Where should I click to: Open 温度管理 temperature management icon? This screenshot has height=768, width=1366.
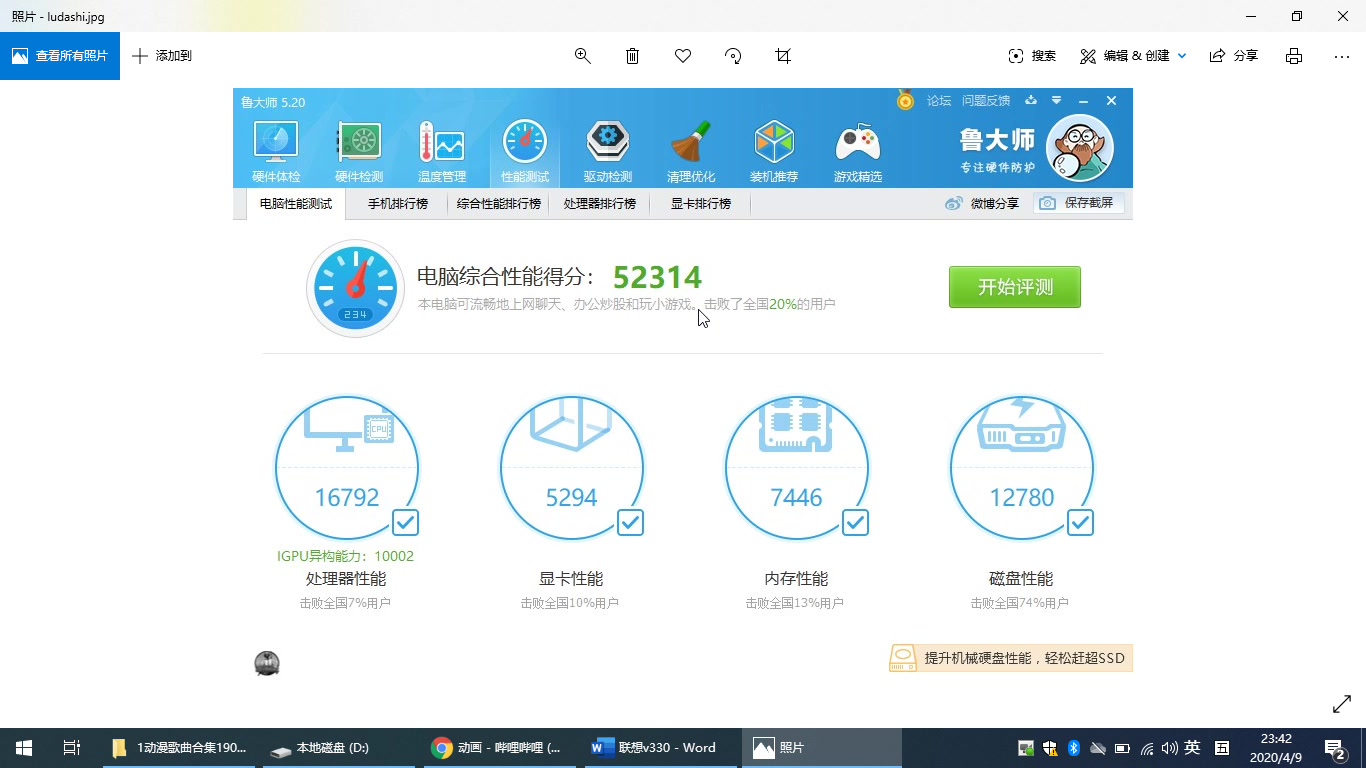tap(442, 151)
